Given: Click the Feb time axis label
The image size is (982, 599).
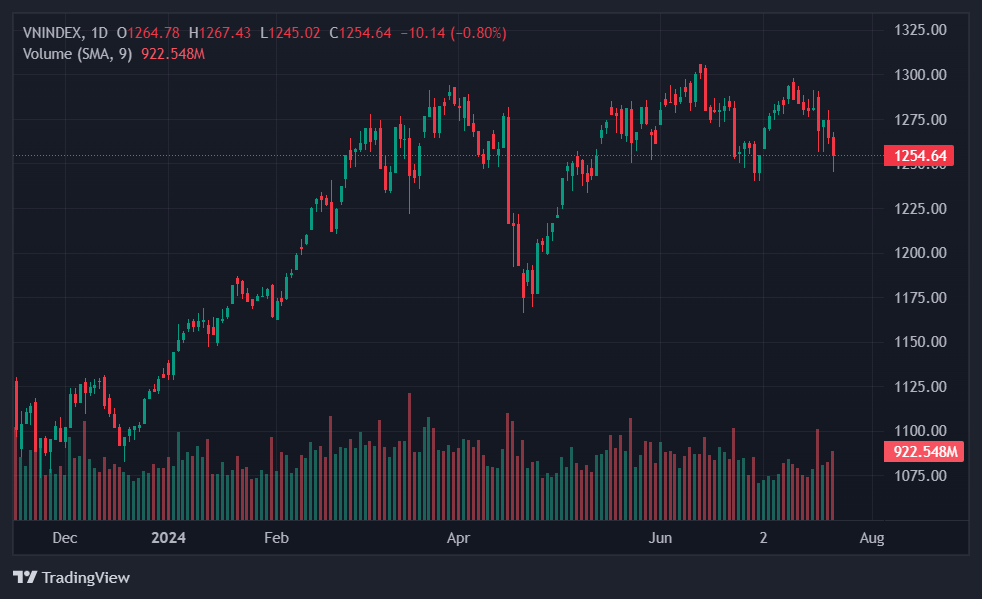Looking at the screenshot, I should point(276,538).
